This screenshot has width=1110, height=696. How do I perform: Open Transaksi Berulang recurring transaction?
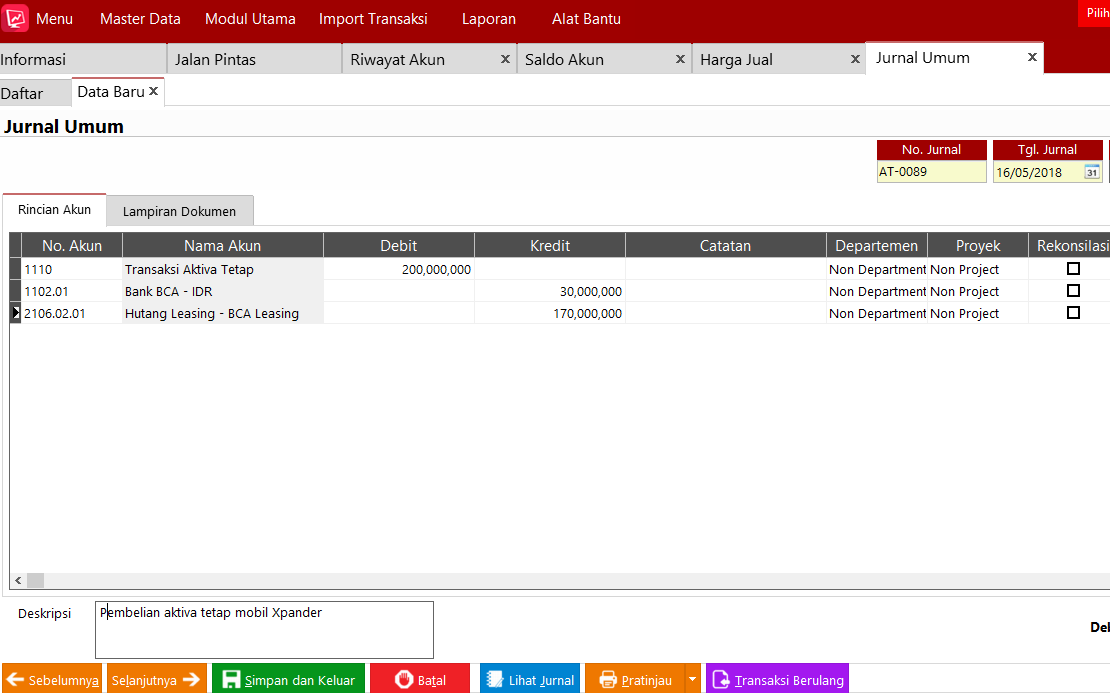coord(777,680)
